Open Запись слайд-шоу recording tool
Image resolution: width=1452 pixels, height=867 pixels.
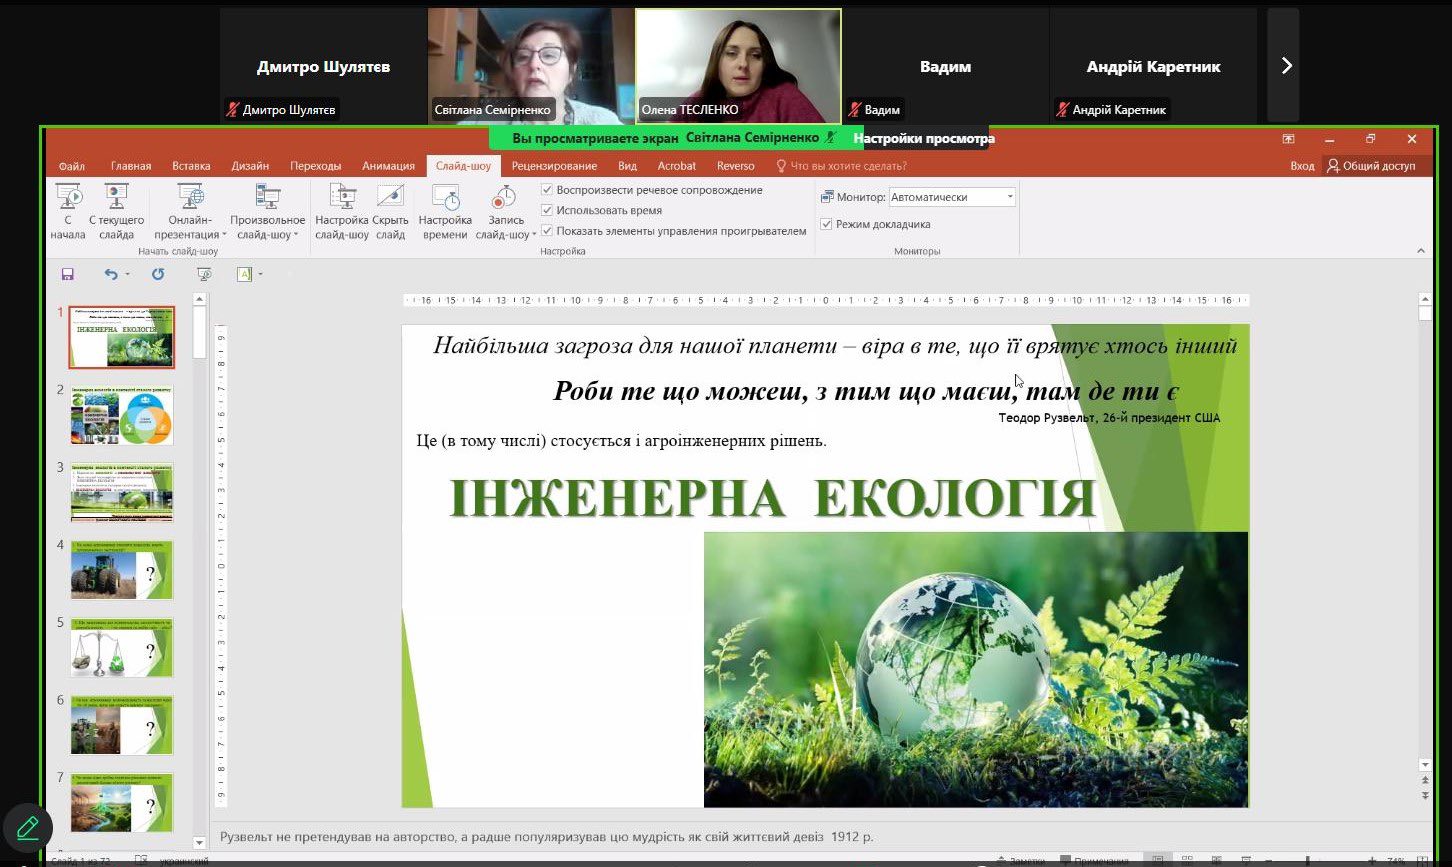tap(504, 210)
